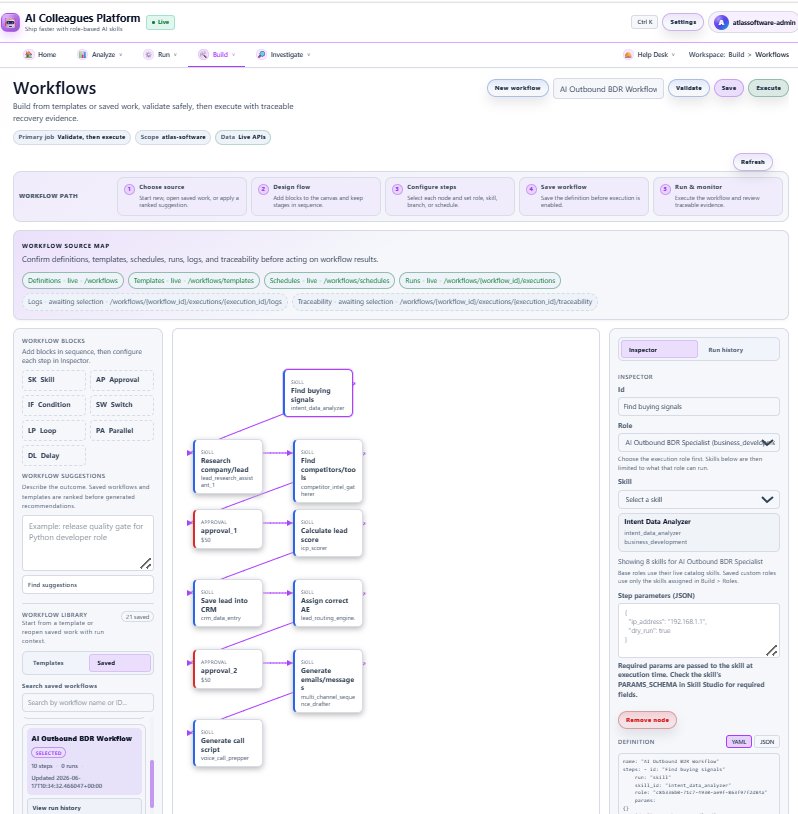Click step 4 circle for Save workflow
Screen dimensions: 798x814
531,189
